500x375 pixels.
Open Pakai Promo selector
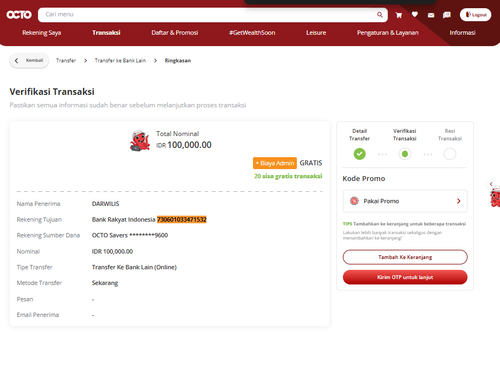[405, 201]
